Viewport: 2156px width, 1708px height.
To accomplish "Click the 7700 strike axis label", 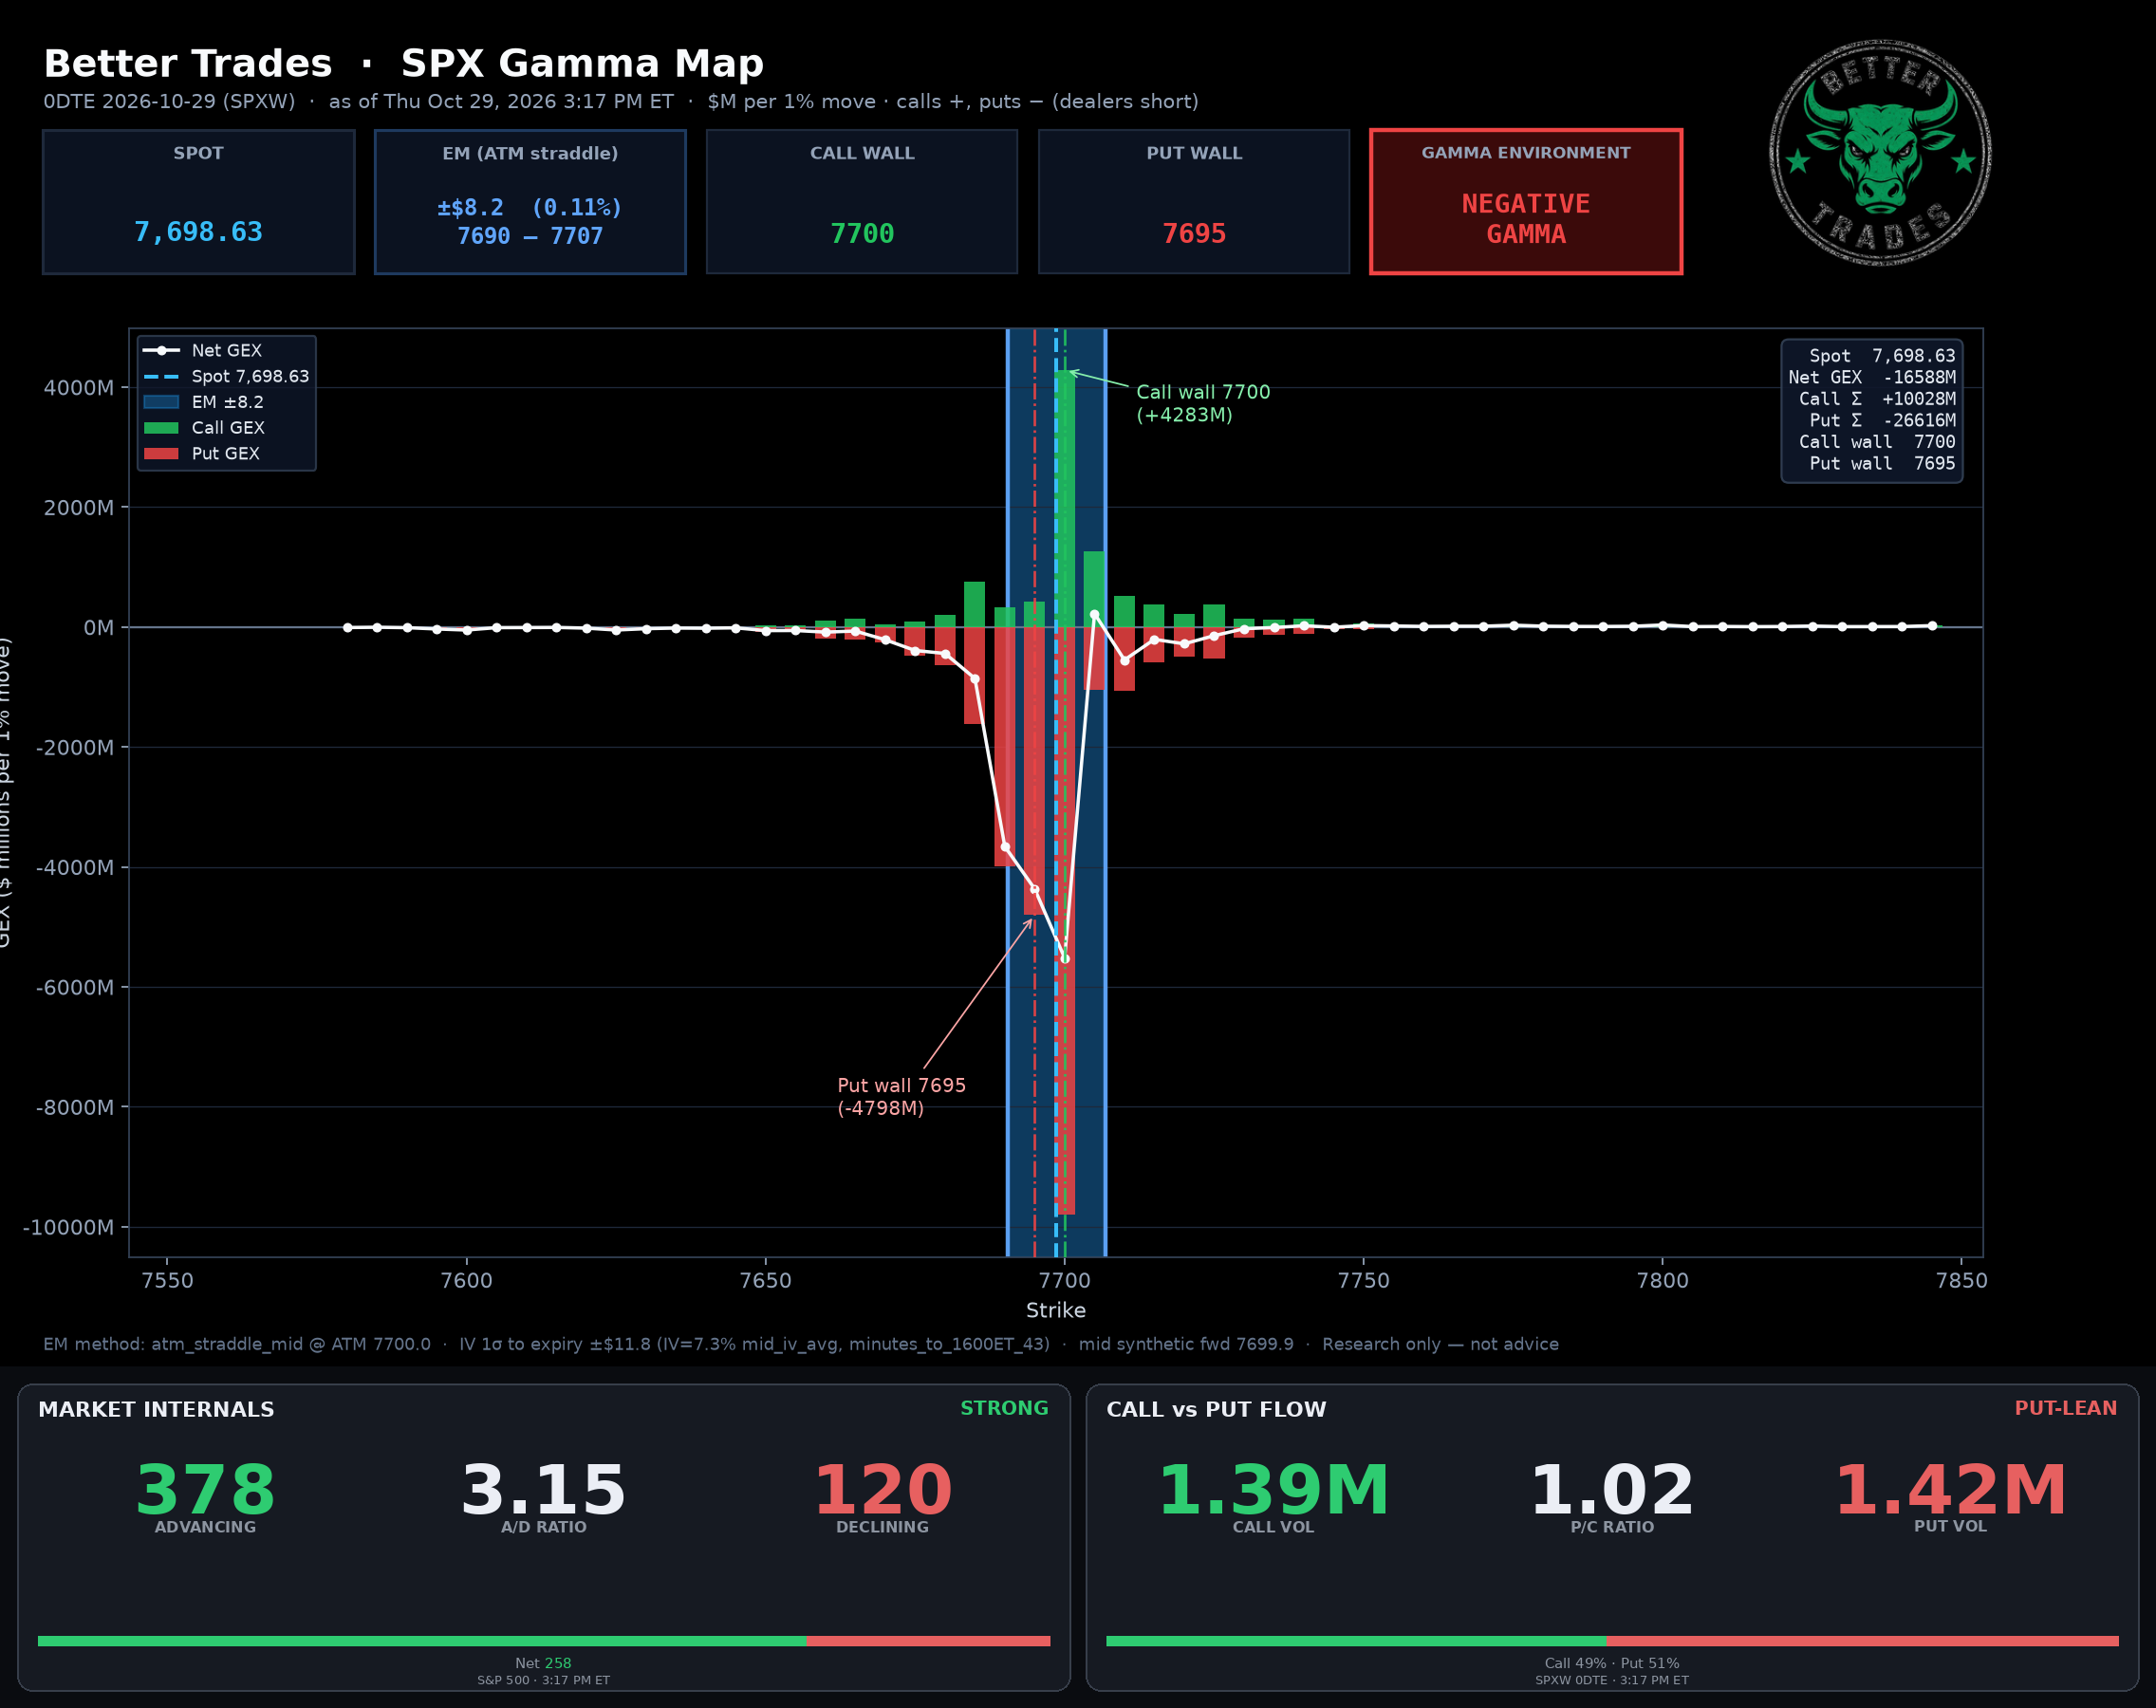I will pyautogui.click(x=1064, y=1280).
